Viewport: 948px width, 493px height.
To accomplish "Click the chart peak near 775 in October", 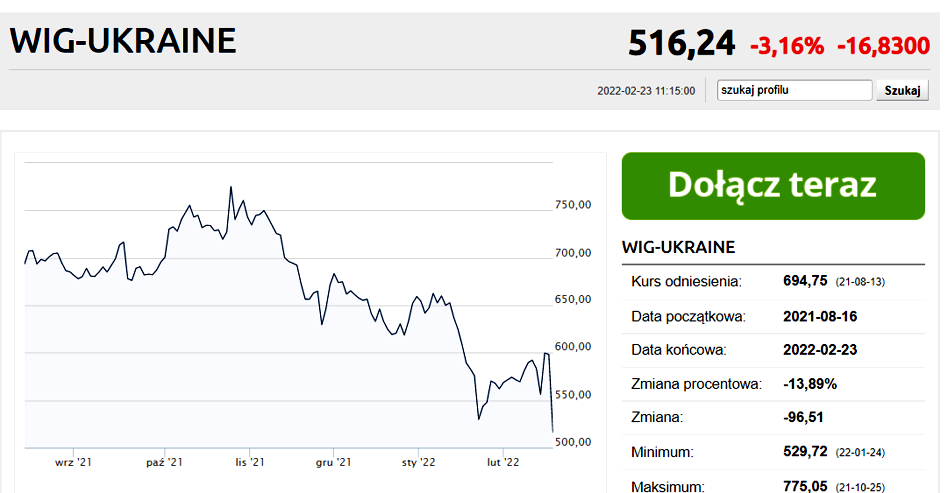I will tap(231, 188).
